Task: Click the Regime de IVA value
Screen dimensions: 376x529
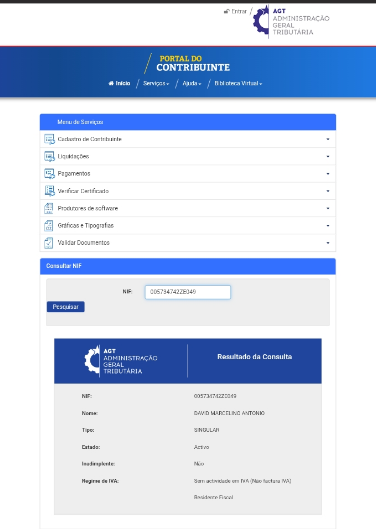Action: (x=242, y=481)
